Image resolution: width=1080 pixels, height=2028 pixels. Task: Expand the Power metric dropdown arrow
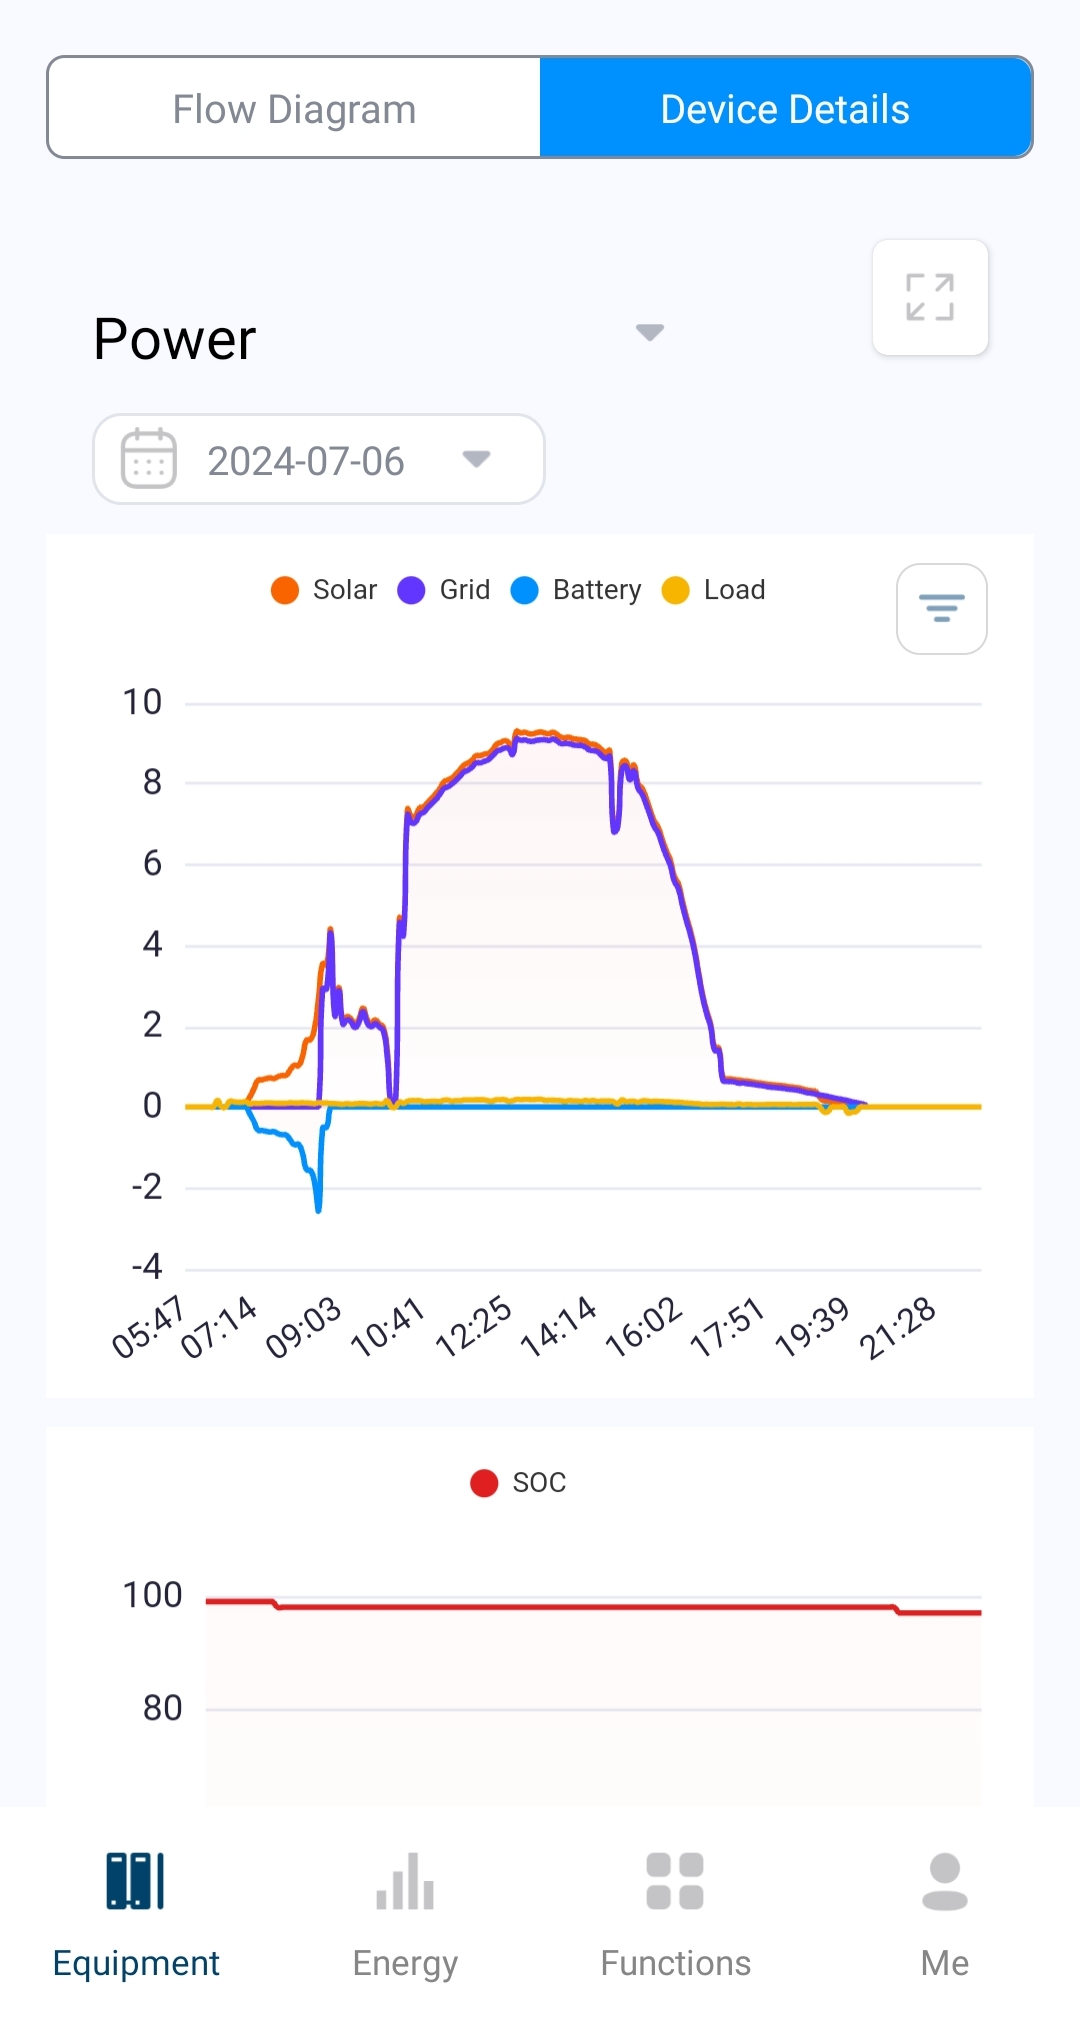(650, 332)
